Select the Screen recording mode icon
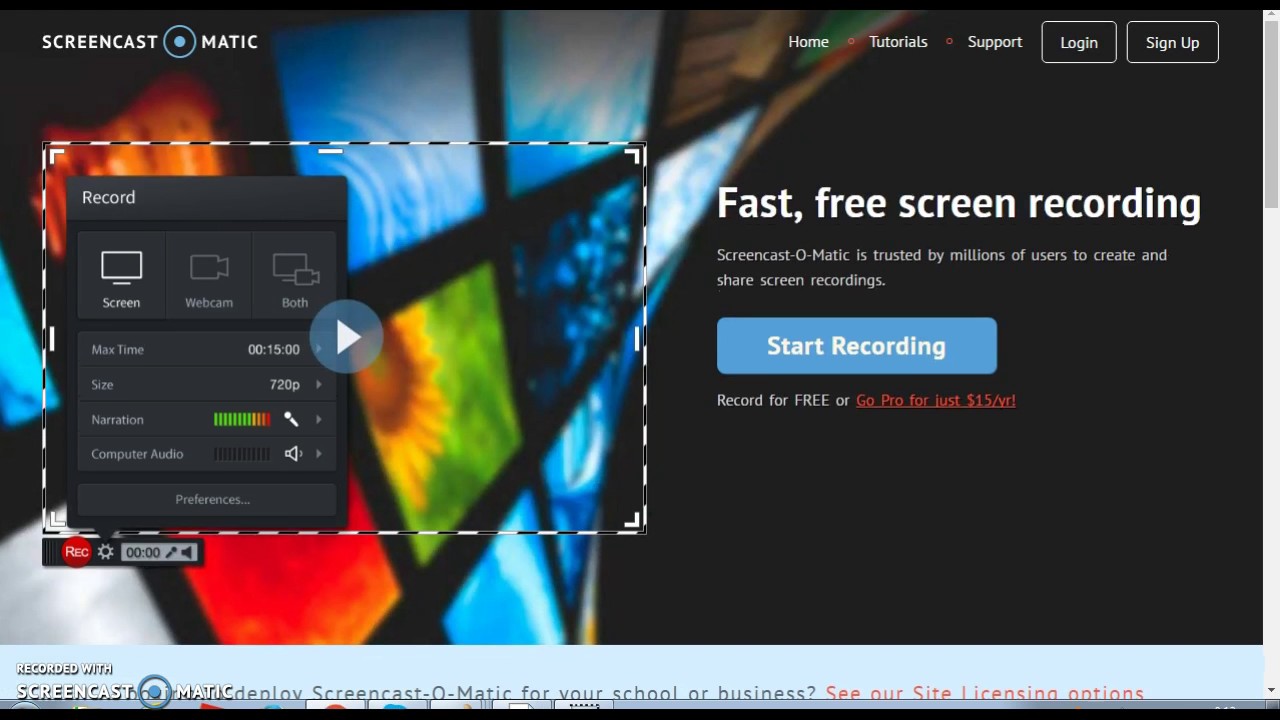1280x720 pixels. [121, 268]
